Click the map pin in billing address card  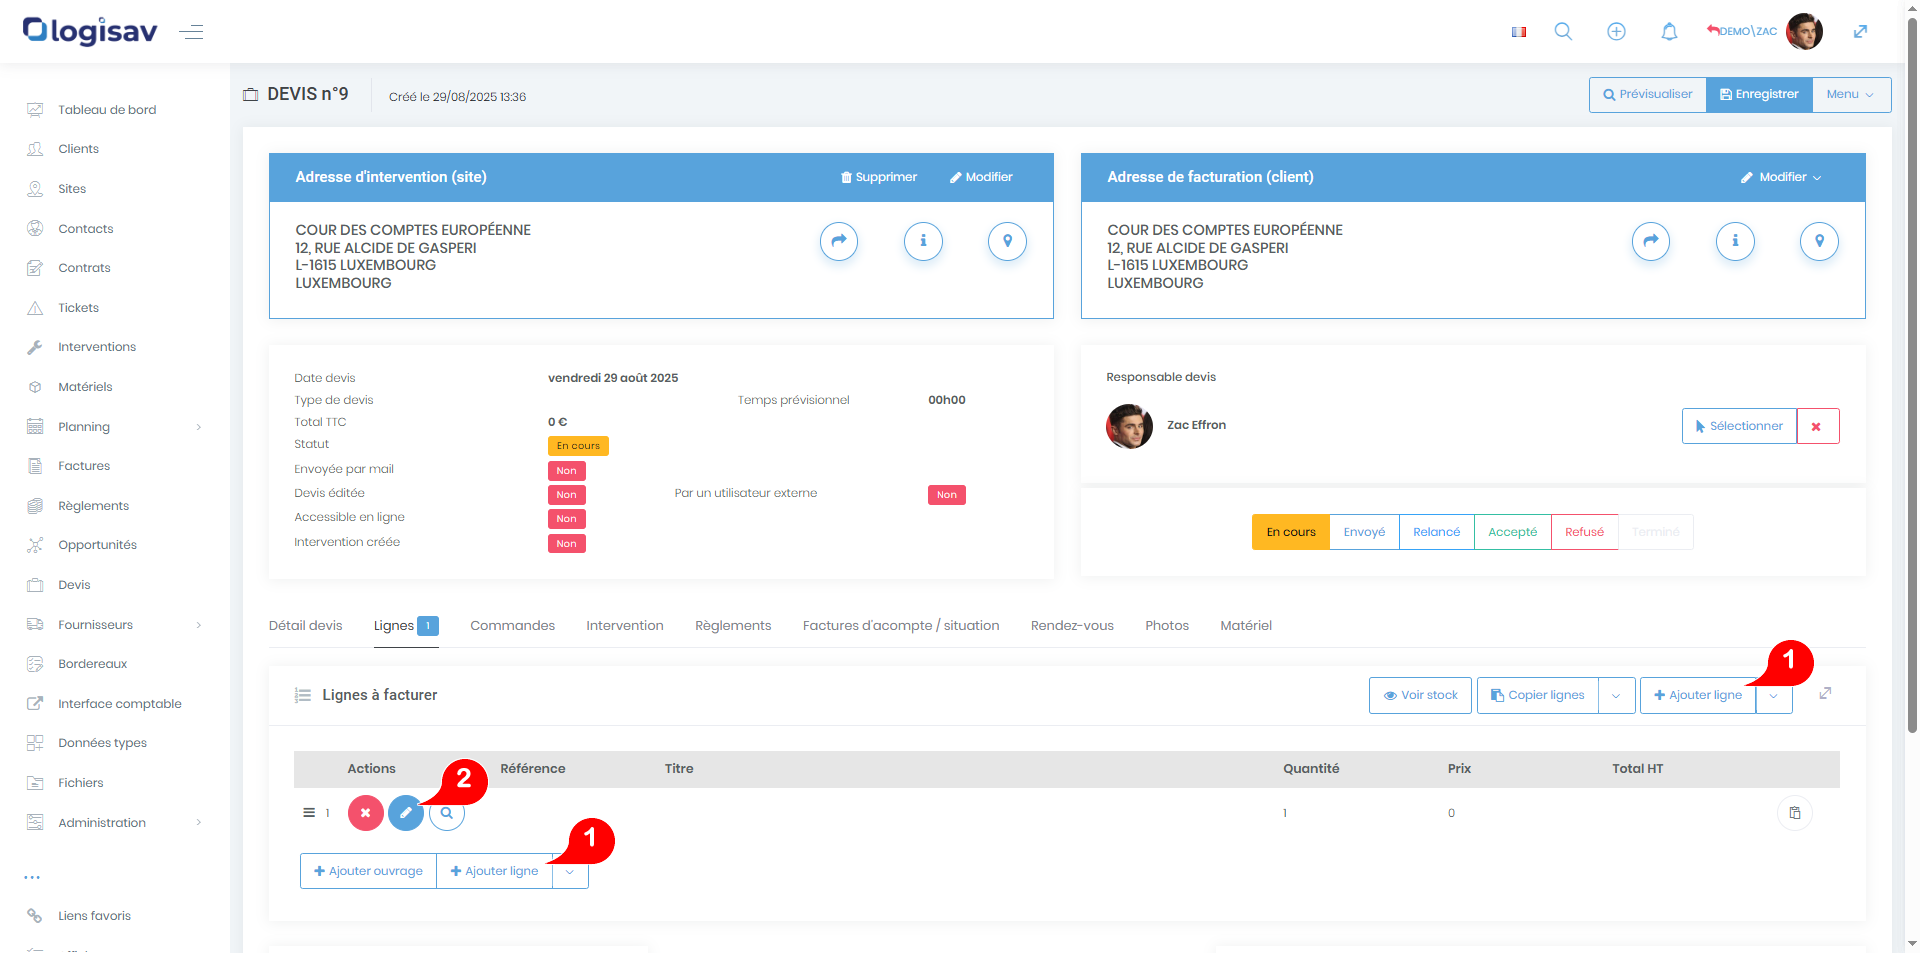[1819, 241]
